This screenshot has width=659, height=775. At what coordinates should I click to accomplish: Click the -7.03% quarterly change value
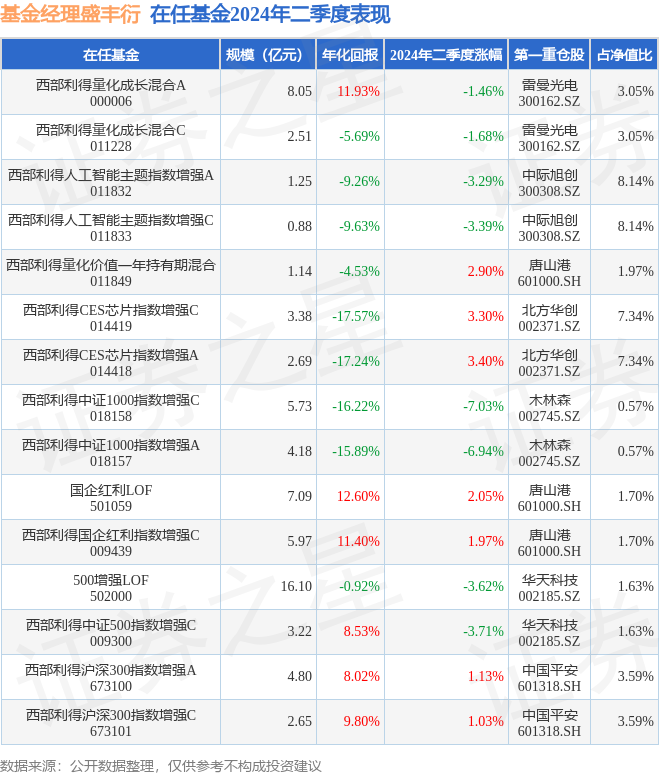(483, 406)
